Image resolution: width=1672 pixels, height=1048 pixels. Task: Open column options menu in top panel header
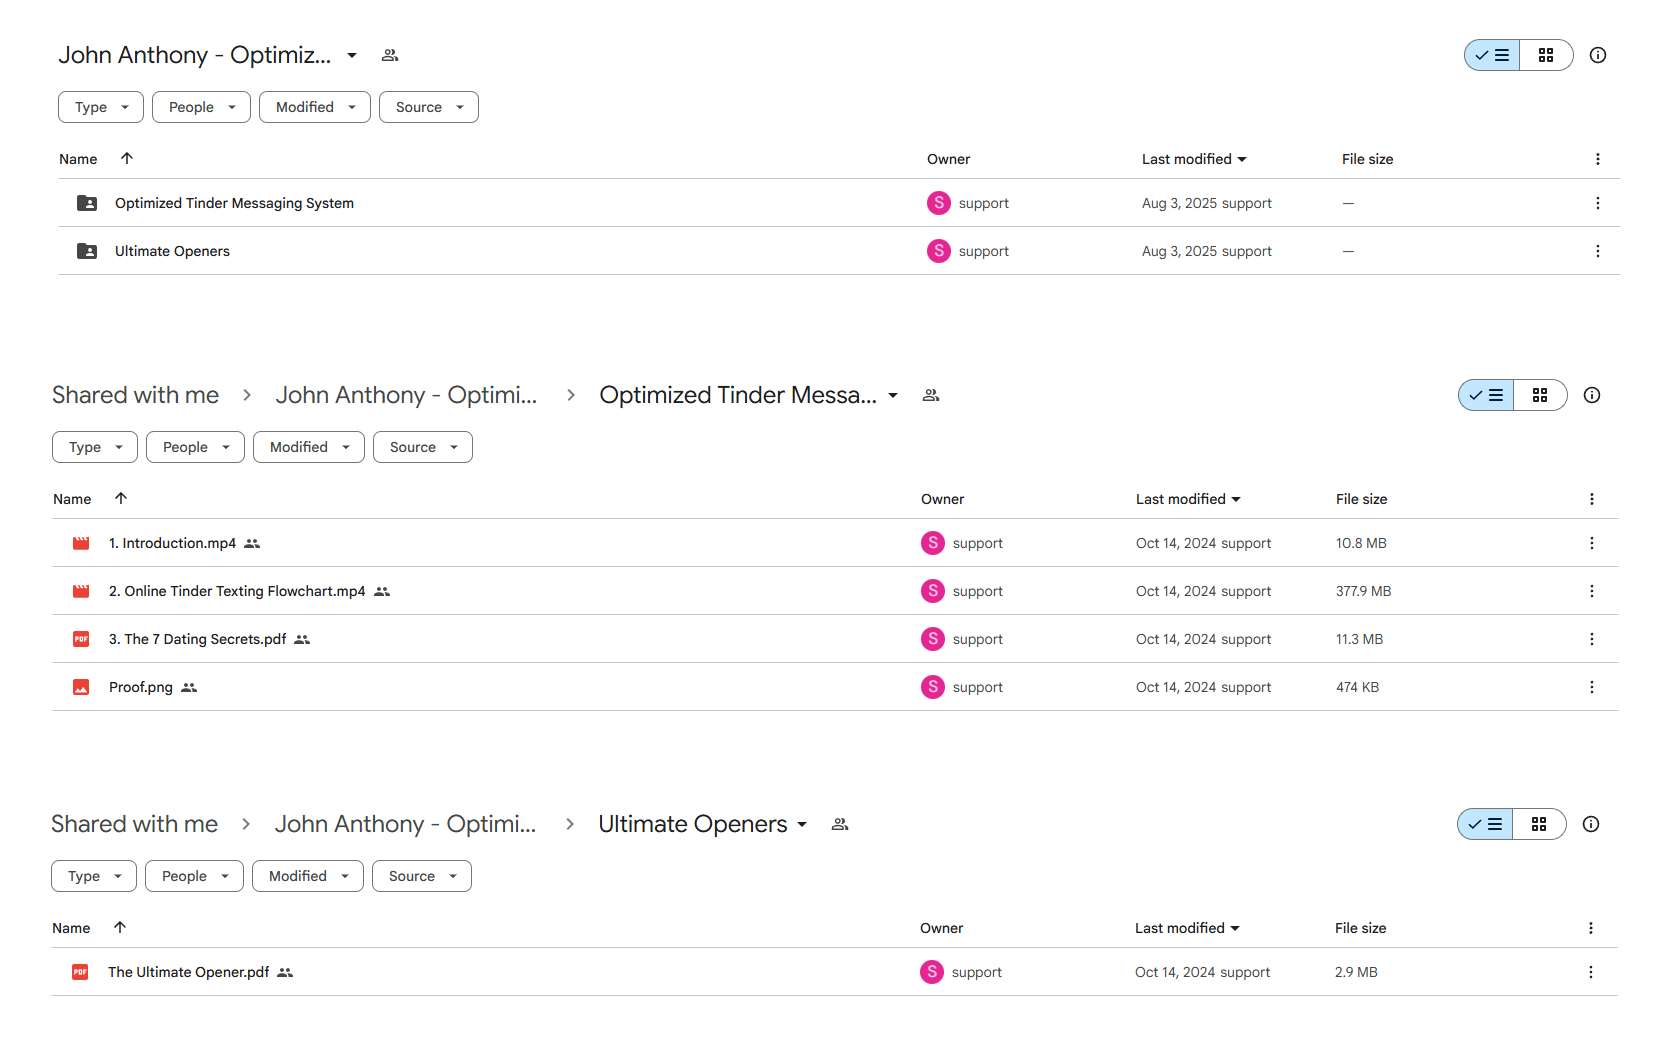pyautogui.click(x=1598, y=159)
